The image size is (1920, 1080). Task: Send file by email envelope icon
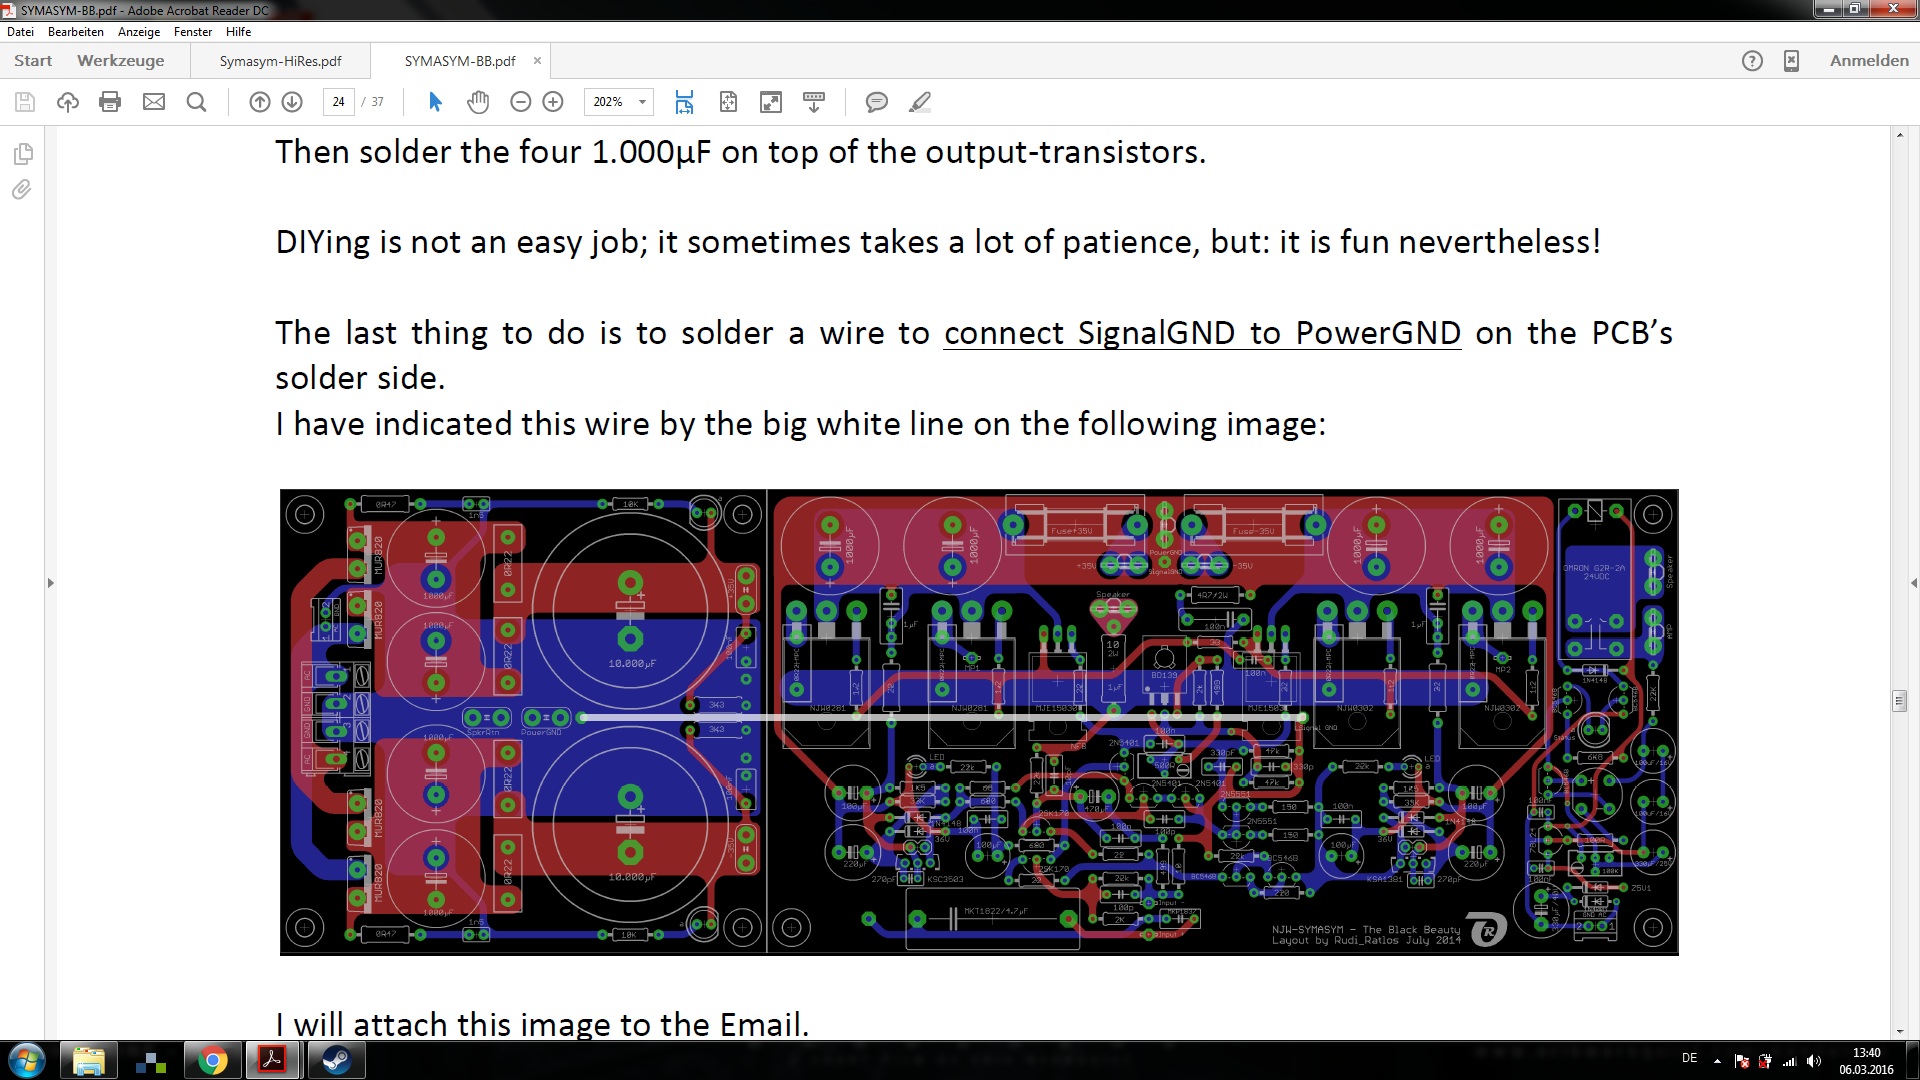coord(154,102)
